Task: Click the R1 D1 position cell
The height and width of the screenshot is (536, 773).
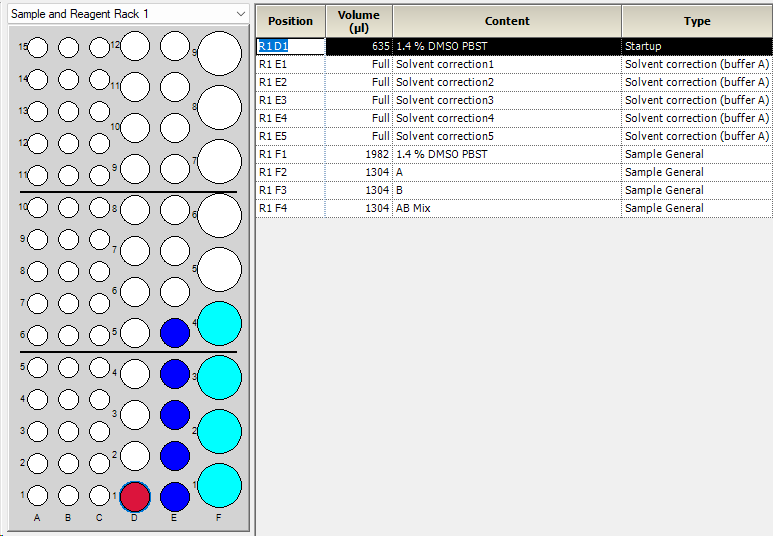Action: 290,46
